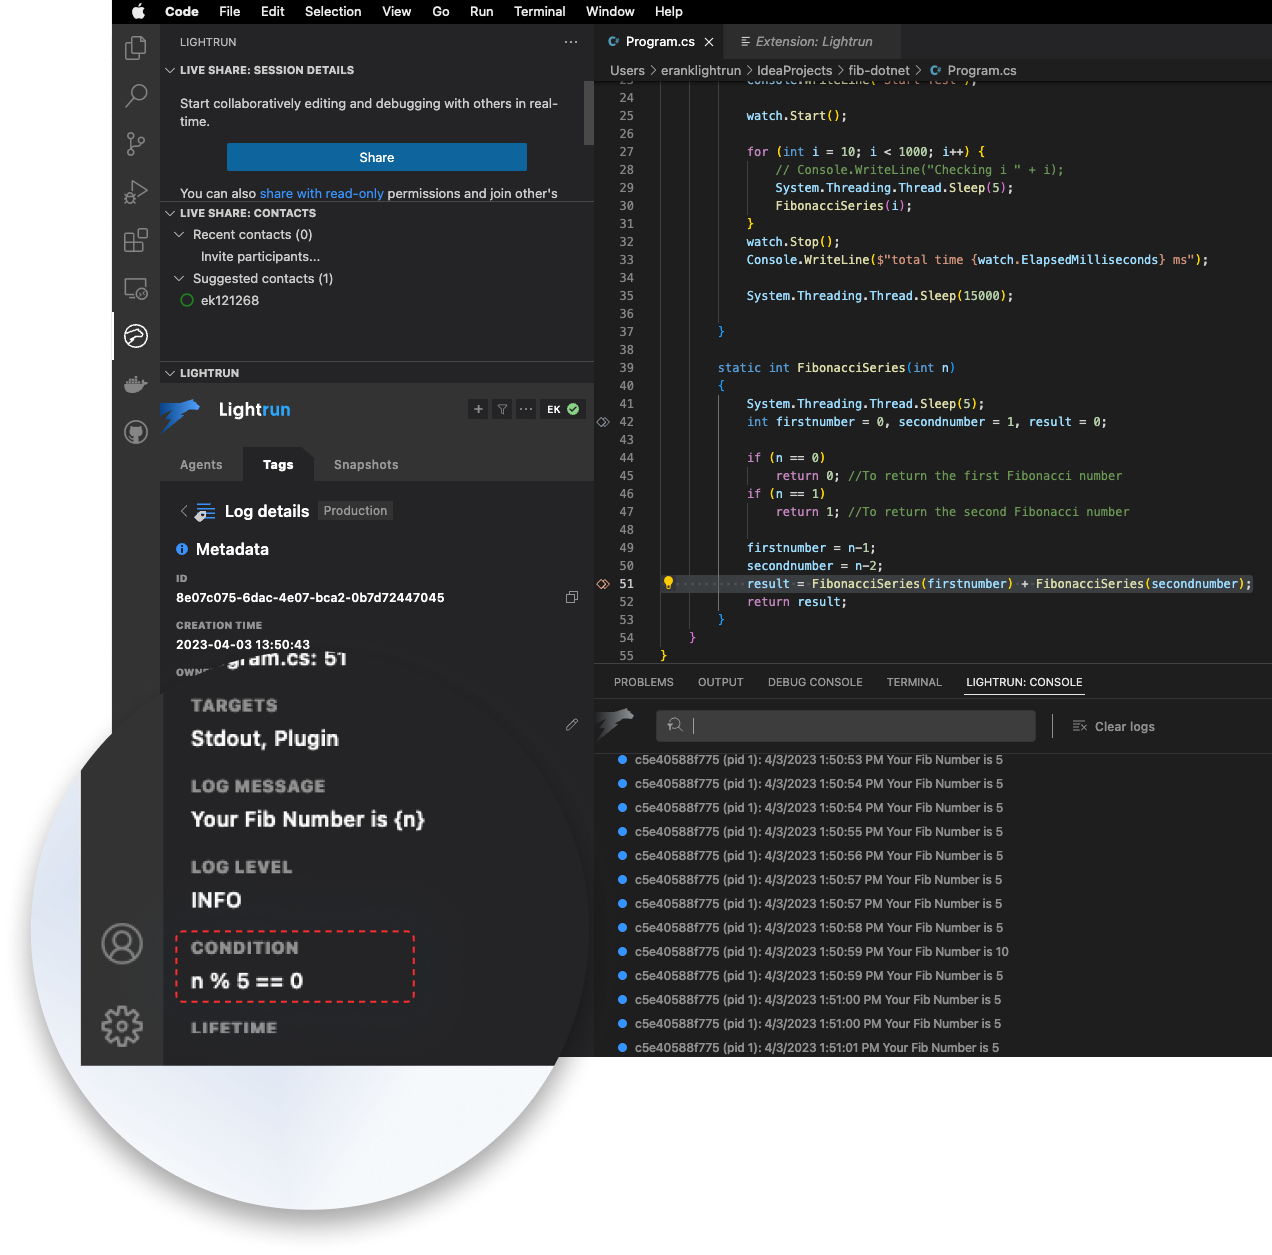
Task: Open the Apple menu
Action: point(138,12)
